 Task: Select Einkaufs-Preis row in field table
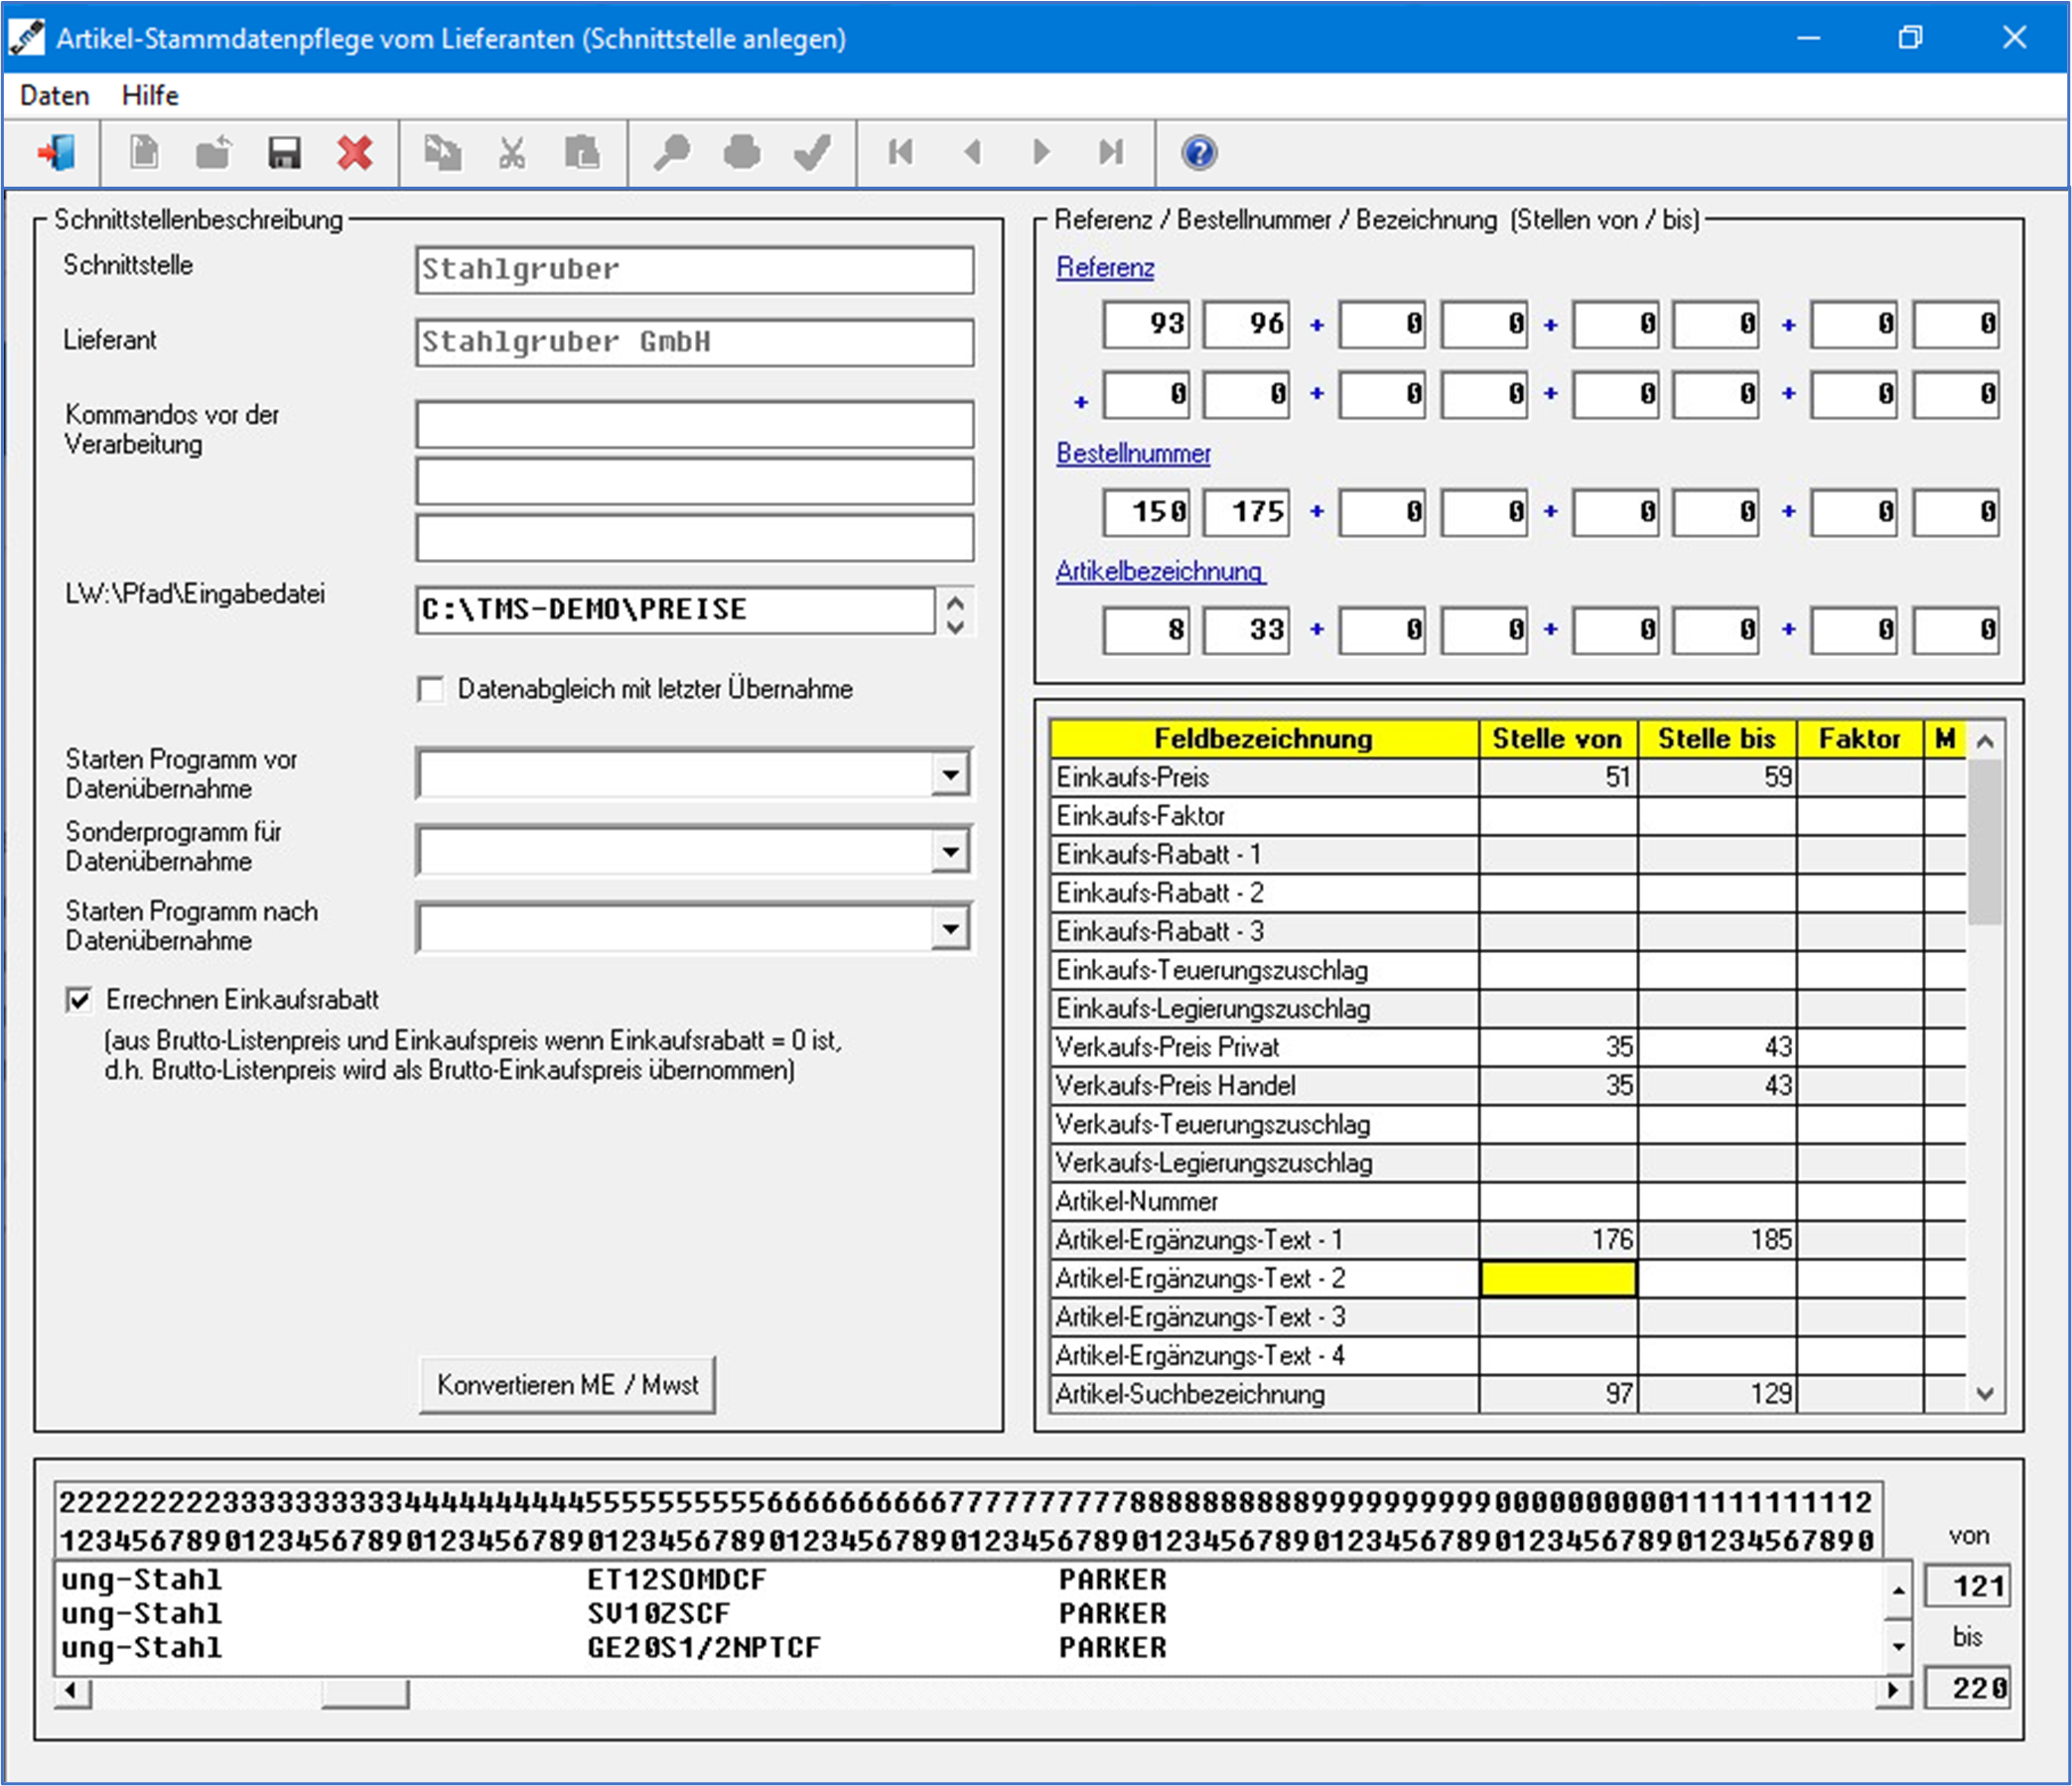click(1508, 778)
